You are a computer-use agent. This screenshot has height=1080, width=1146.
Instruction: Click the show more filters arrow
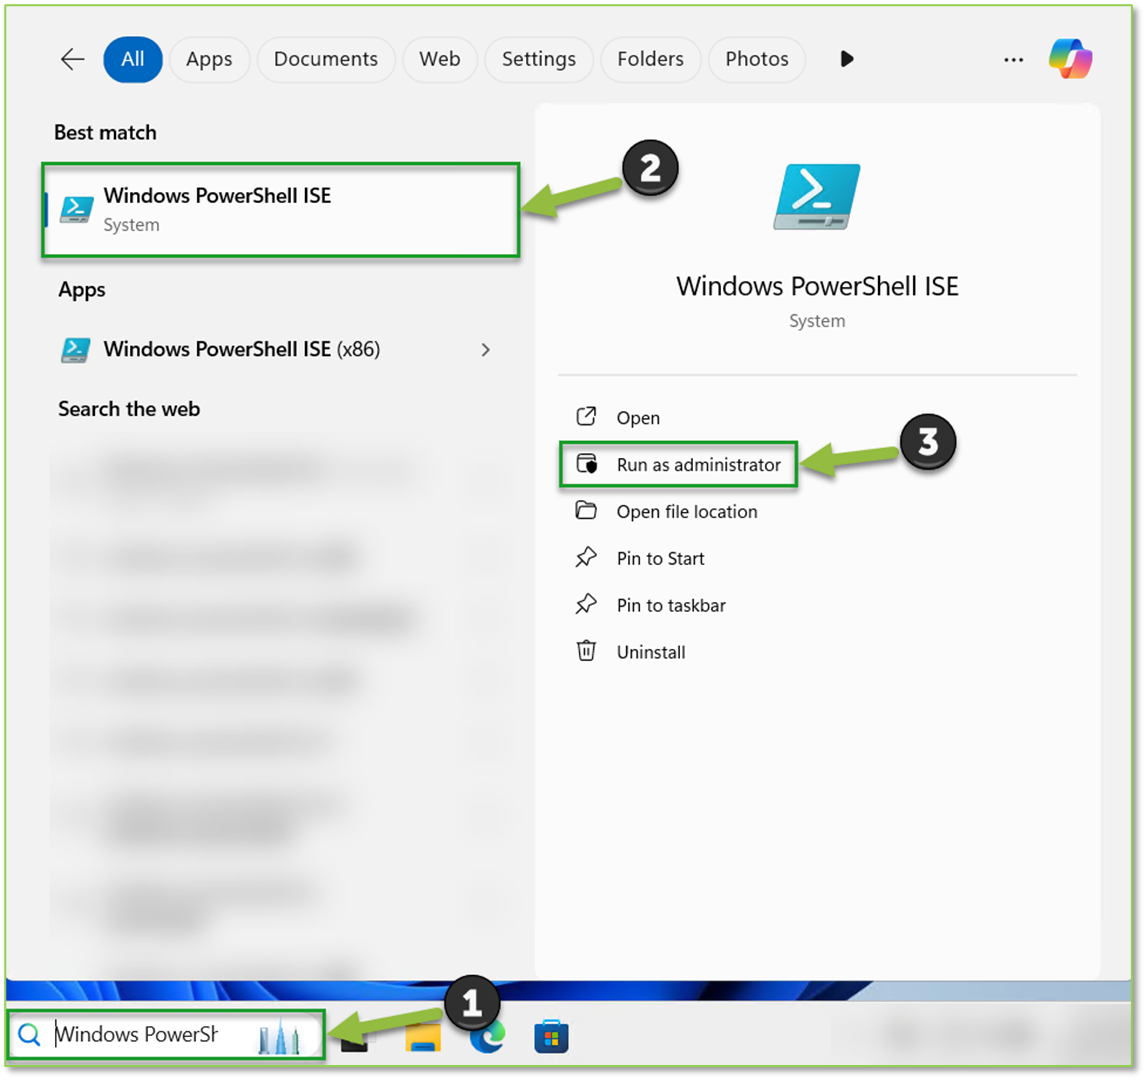point(846,59)
